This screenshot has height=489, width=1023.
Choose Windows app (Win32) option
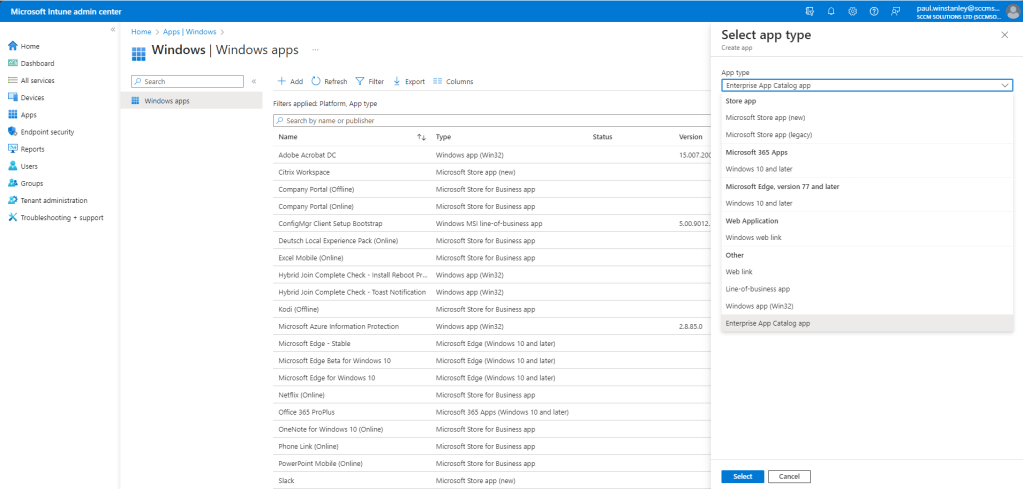coord(759,306)
